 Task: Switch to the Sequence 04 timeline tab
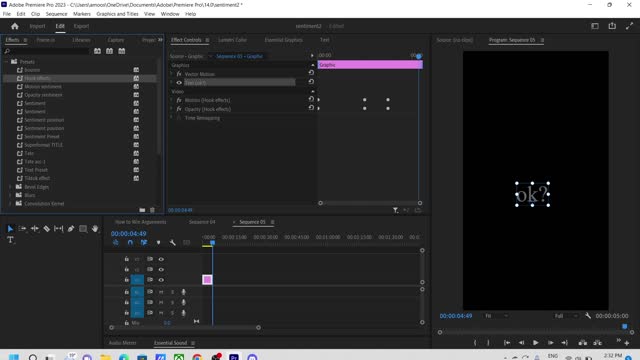(x=202, y=222)
